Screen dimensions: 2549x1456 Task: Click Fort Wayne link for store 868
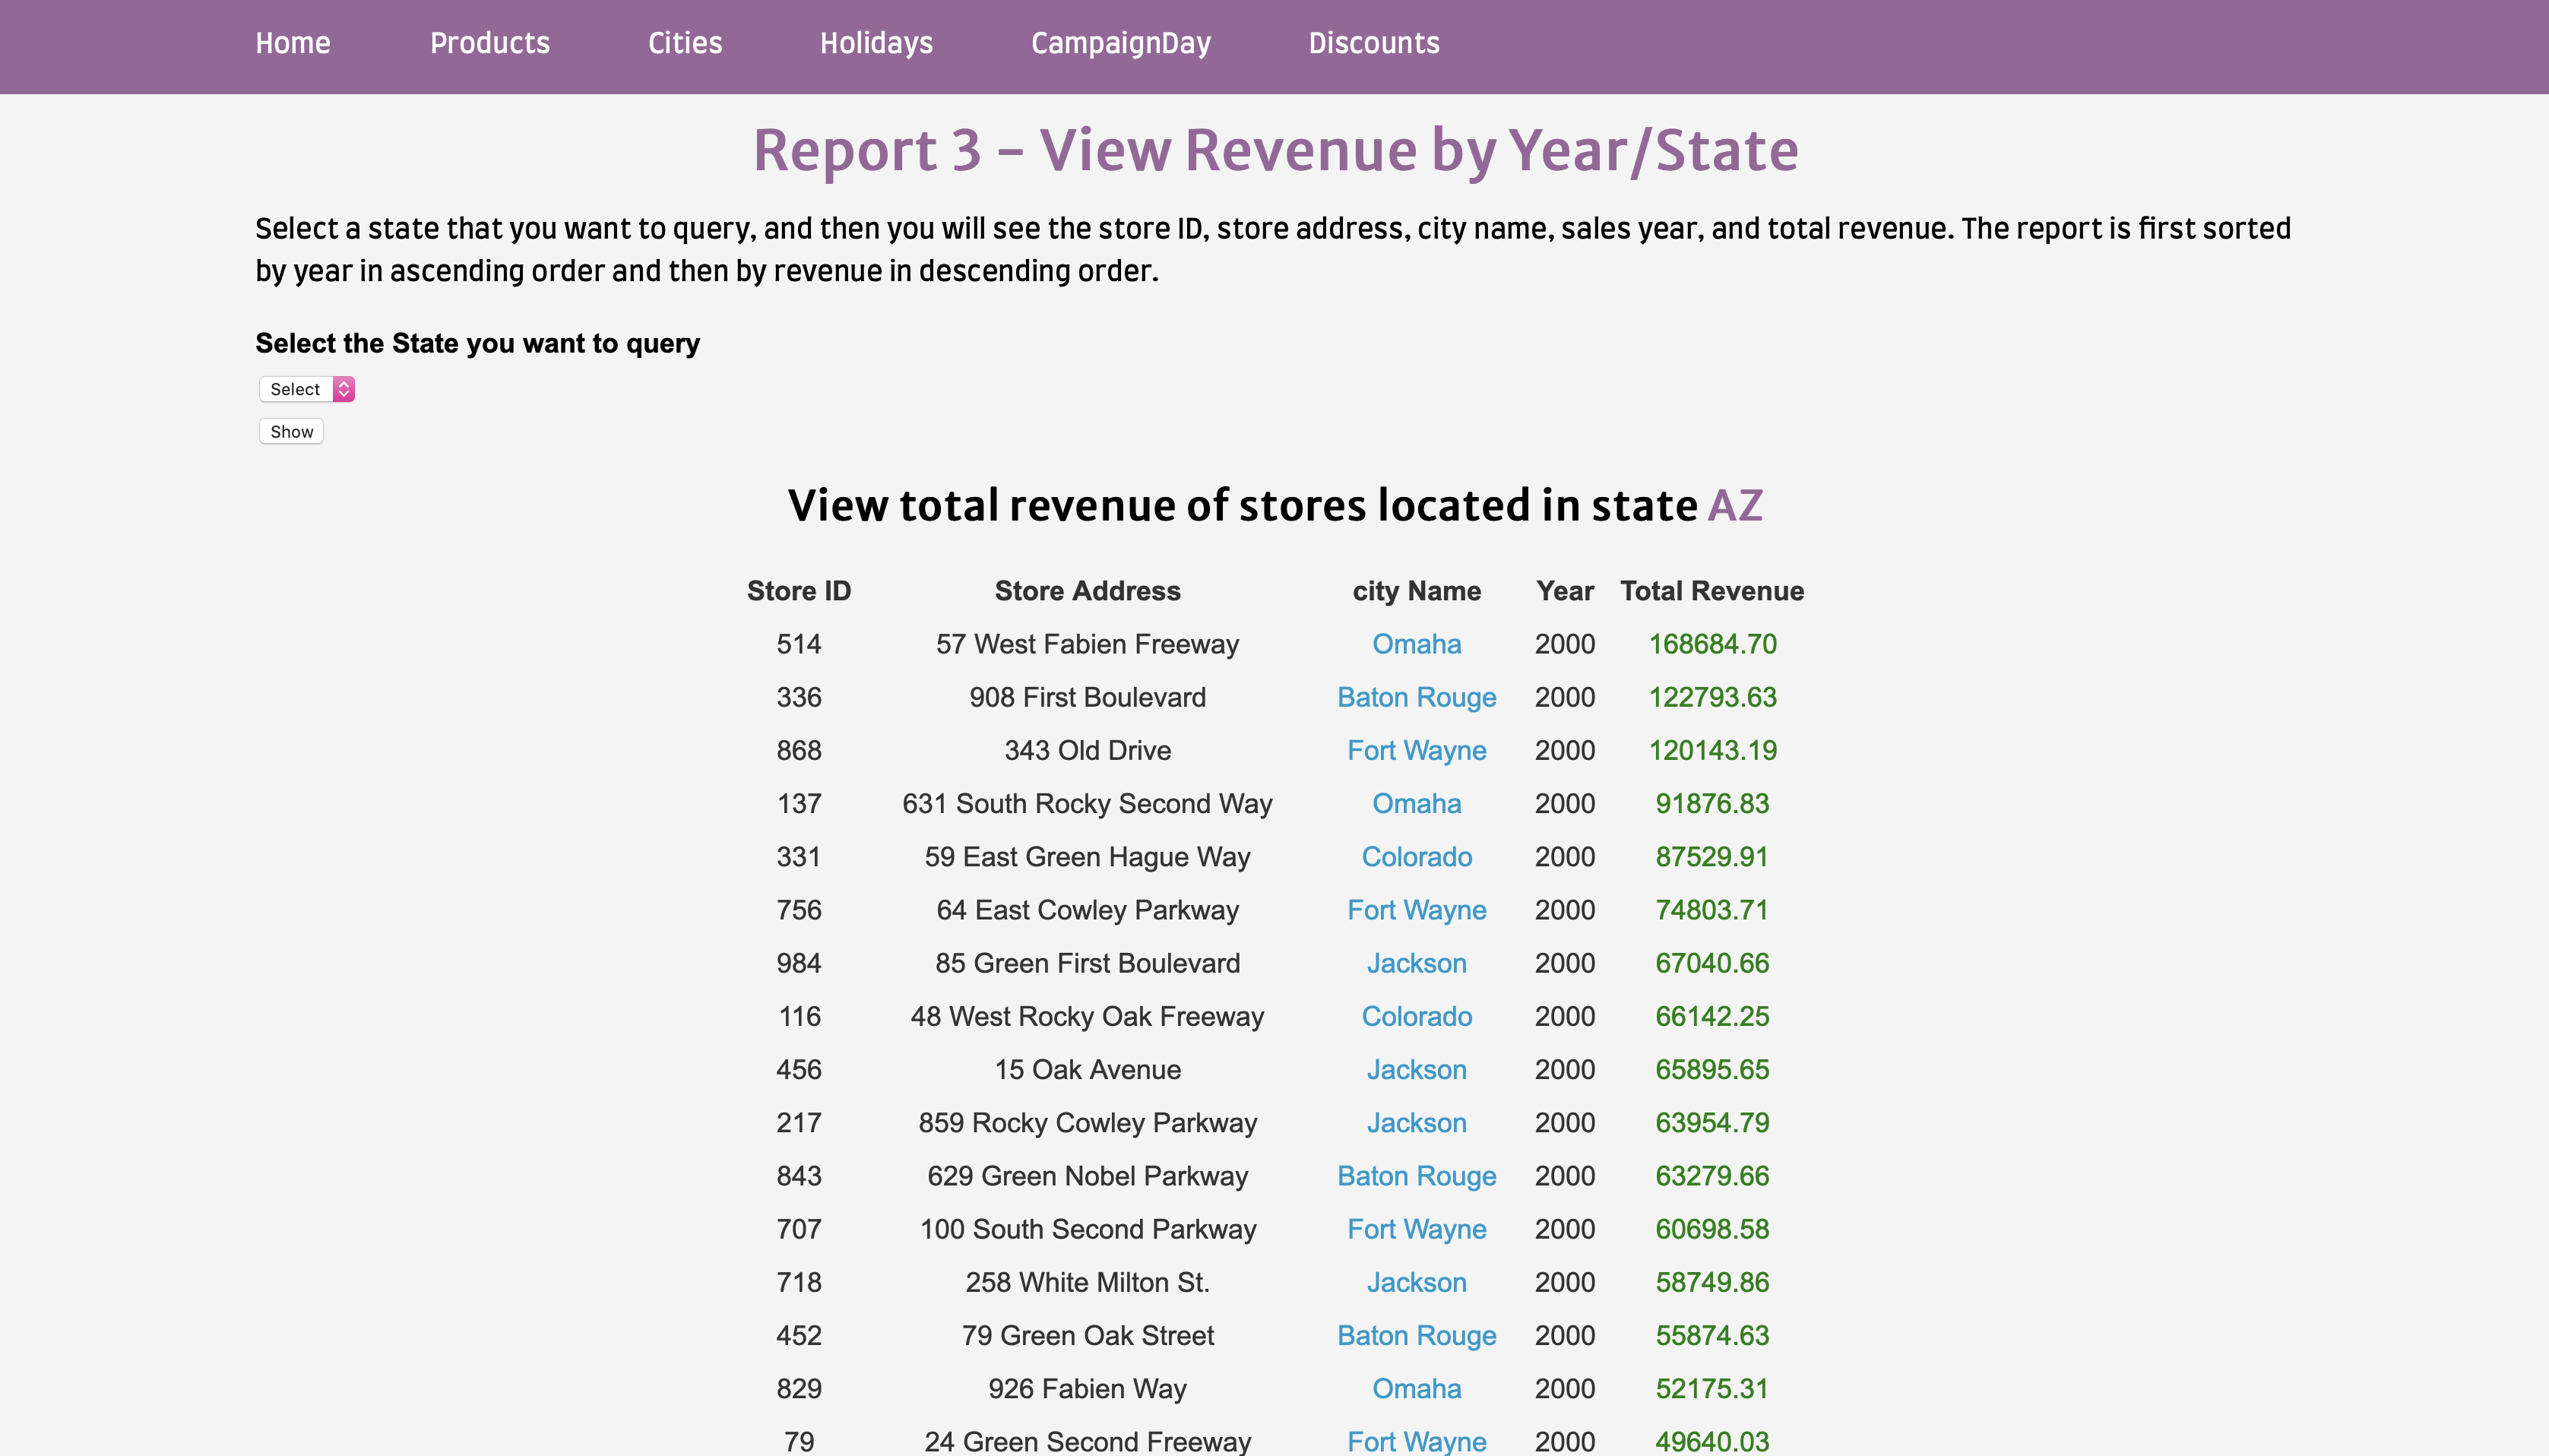pyautogui.click(x=1415, y=750)
